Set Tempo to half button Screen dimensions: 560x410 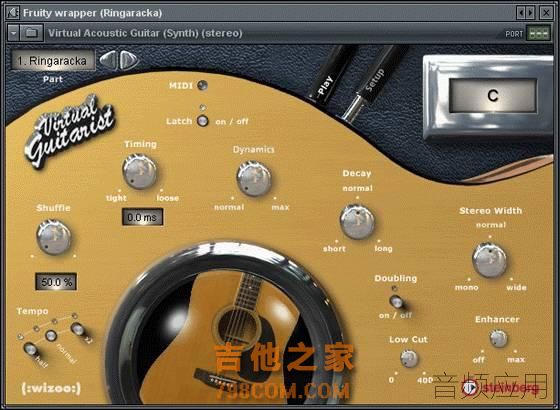pos(31,349)
